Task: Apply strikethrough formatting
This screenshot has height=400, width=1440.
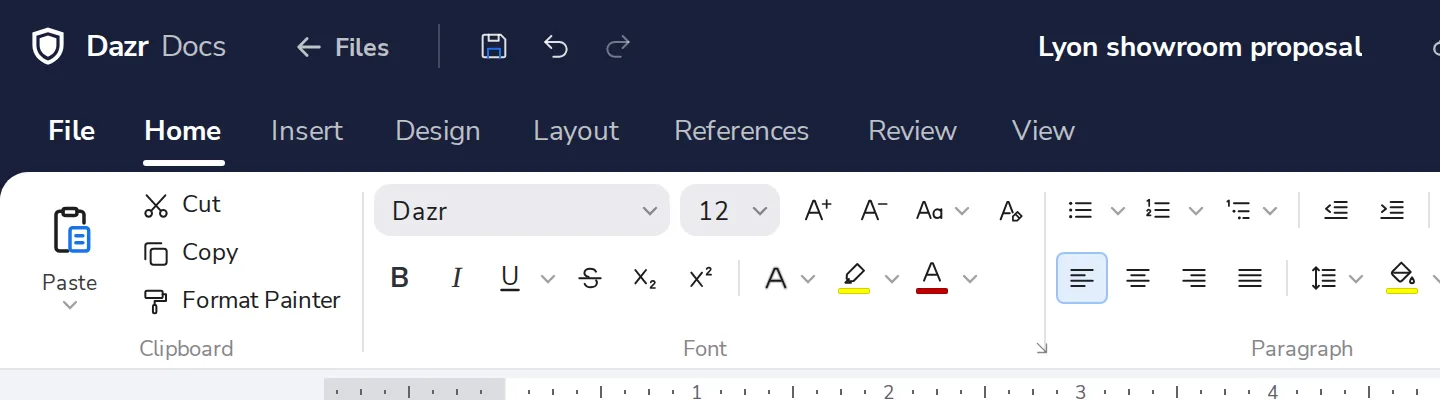Action: coord(590,278)
